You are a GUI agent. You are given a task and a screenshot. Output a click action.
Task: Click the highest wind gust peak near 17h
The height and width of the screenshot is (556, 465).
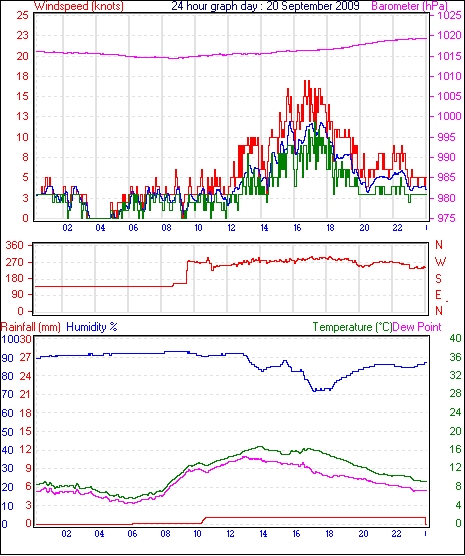pos(307,81)
